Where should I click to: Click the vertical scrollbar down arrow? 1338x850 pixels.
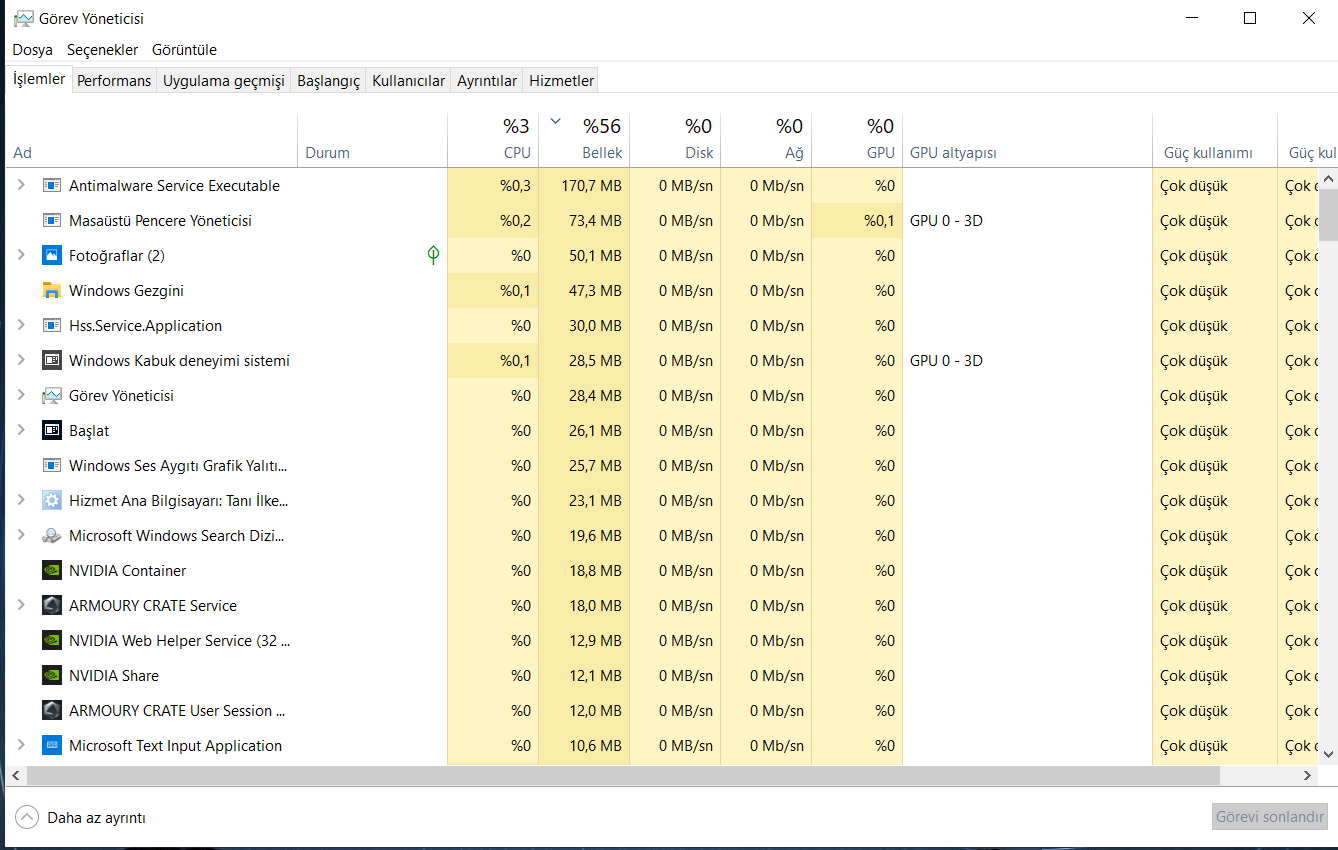click(x=1329, y=755)
